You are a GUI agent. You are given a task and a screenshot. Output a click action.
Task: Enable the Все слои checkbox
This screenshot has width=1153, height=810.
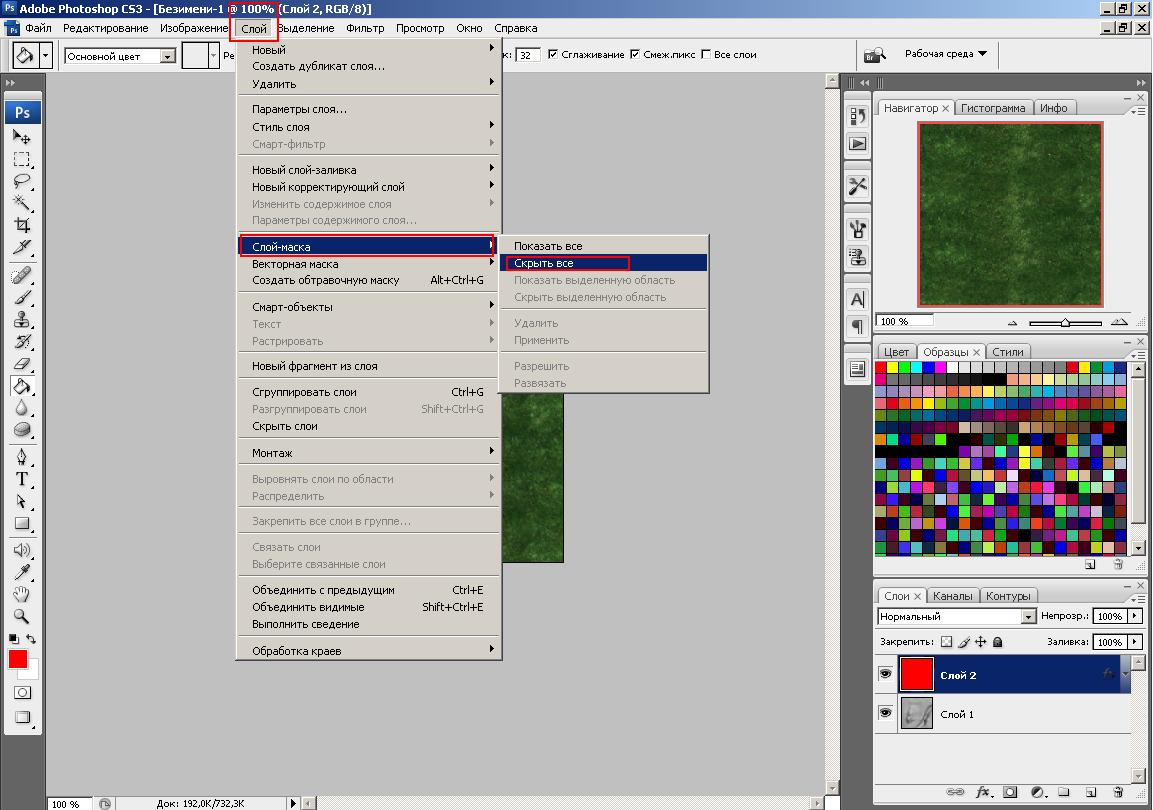click(x=707, y=55)
